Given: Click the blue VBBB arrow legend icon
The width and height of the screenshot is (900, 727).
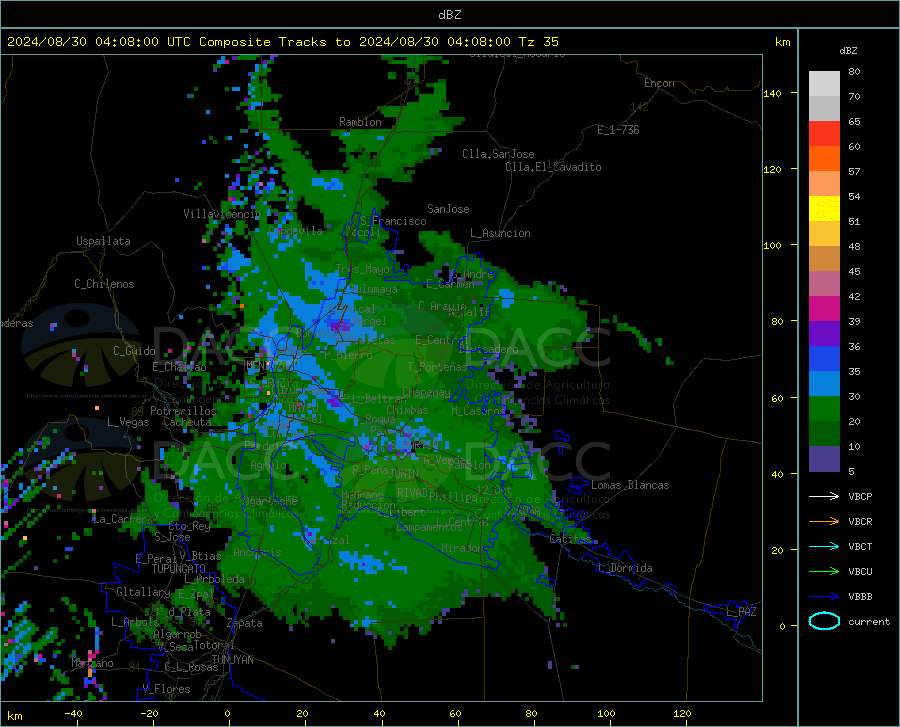Looking at the screenshot, I should coord(824,596).
